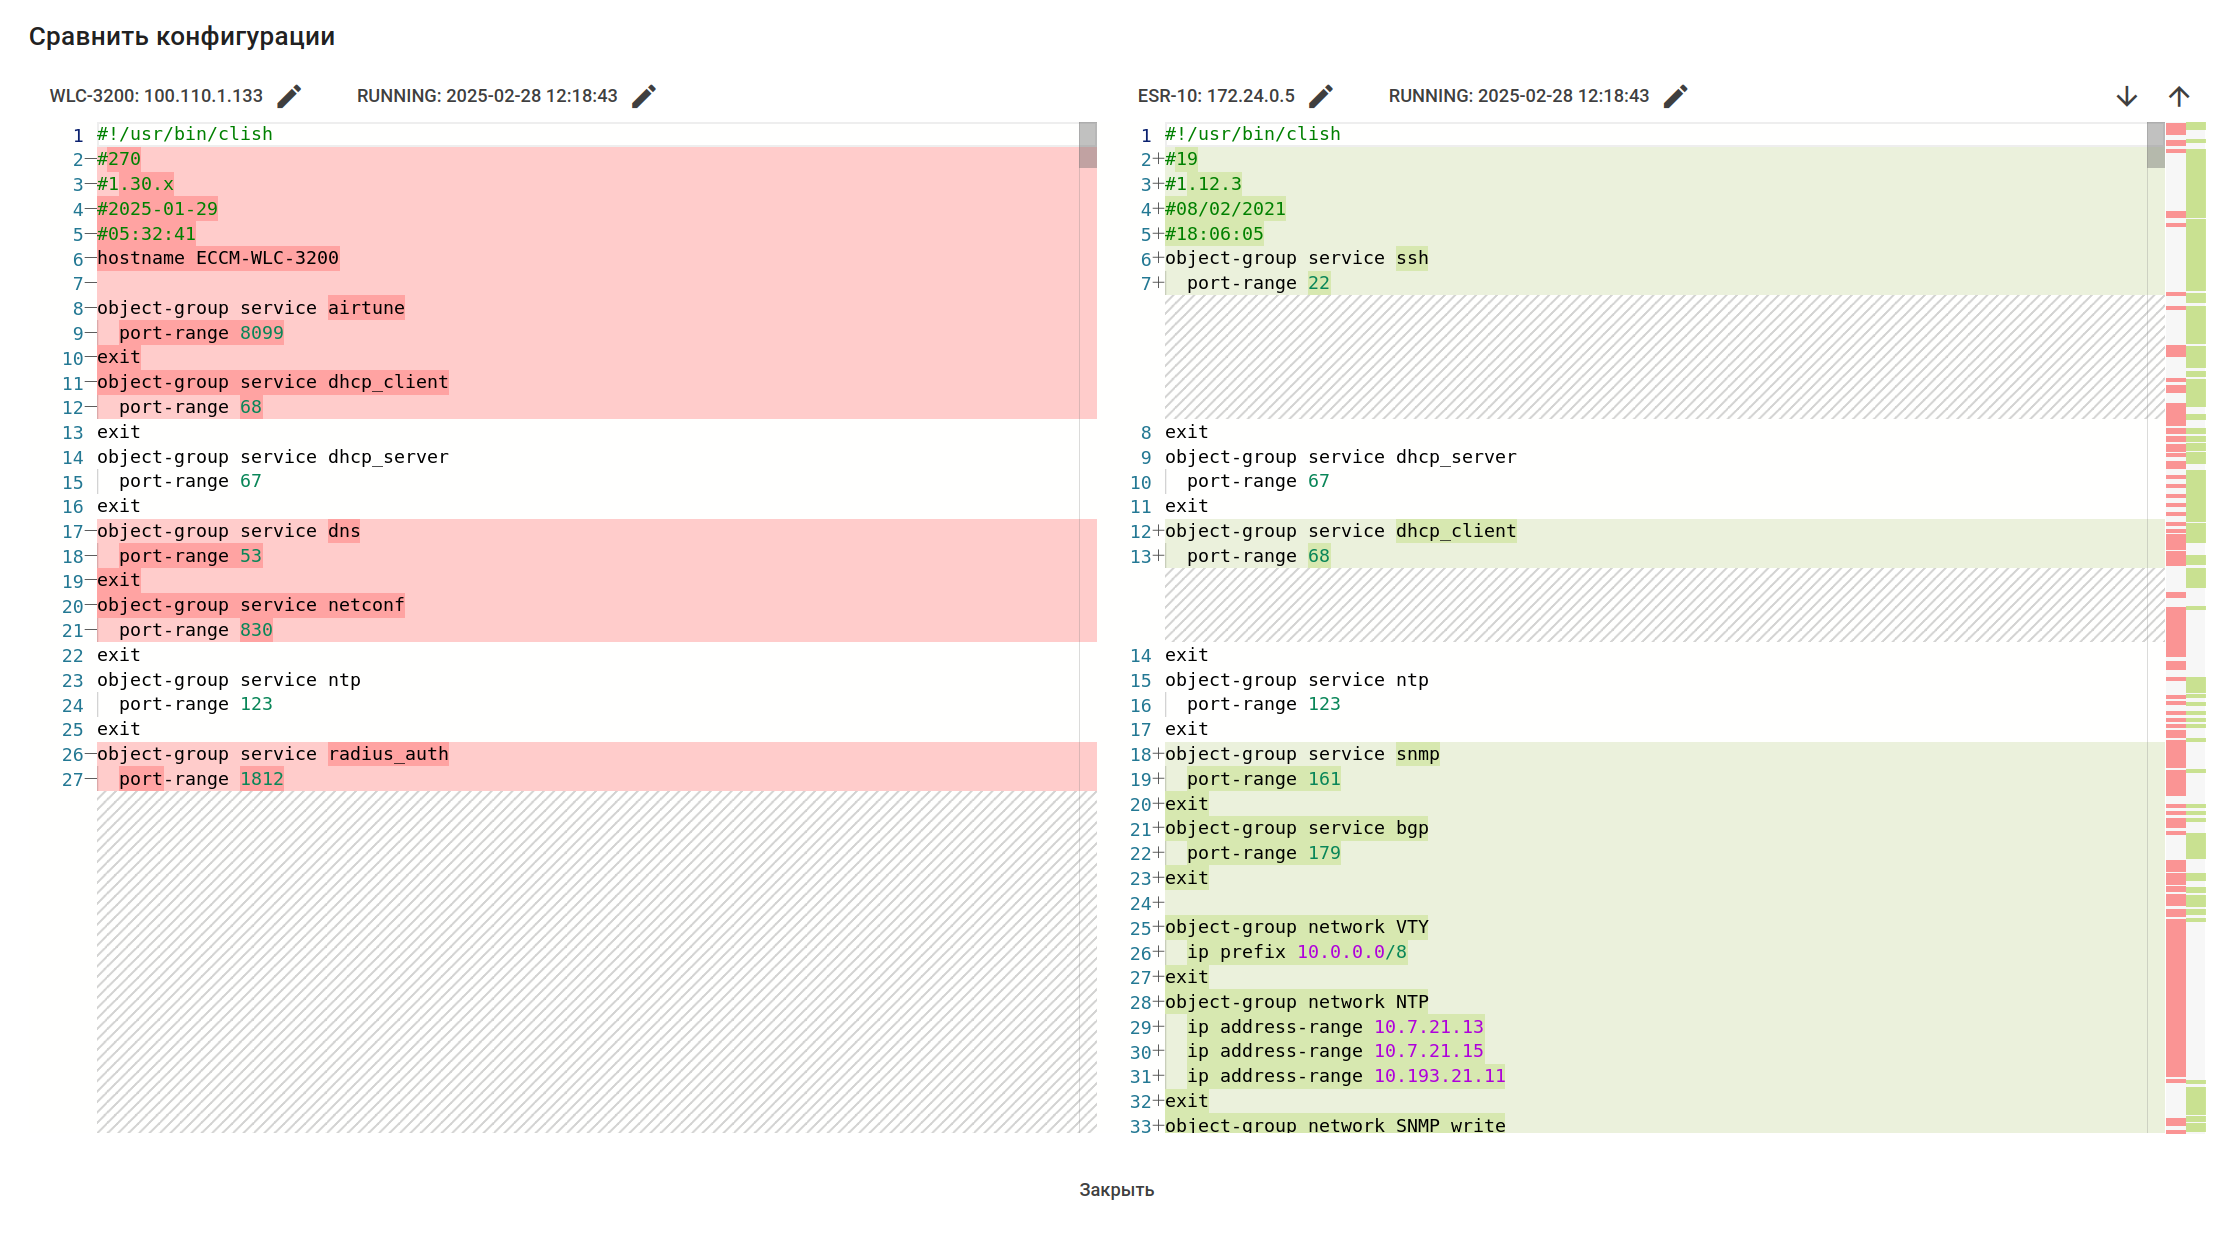This screenshot has height=1240, width=2230.
Task: Jump to previous difference up arrow
Action: click(2179, 96)
